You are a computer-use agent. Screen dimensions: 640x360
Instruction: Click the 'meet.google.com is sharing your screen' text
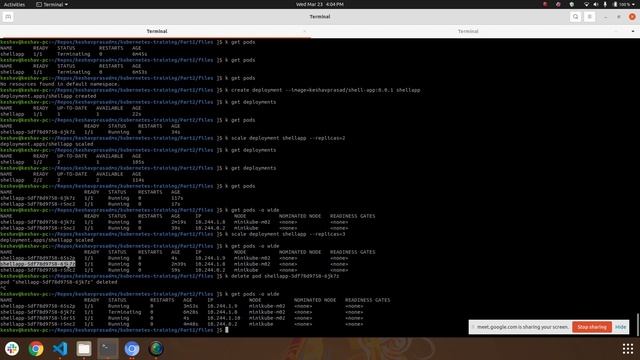(522, 327)
